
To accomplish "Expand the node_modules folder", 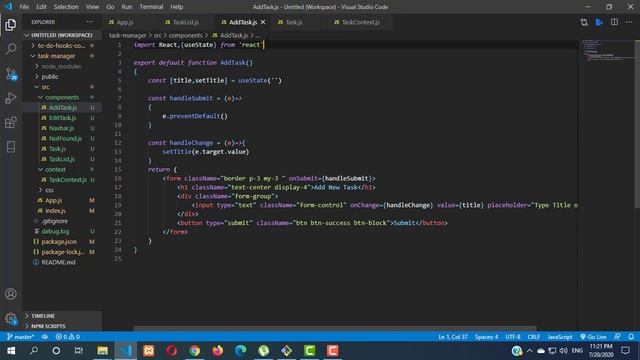I will [61, 66].
